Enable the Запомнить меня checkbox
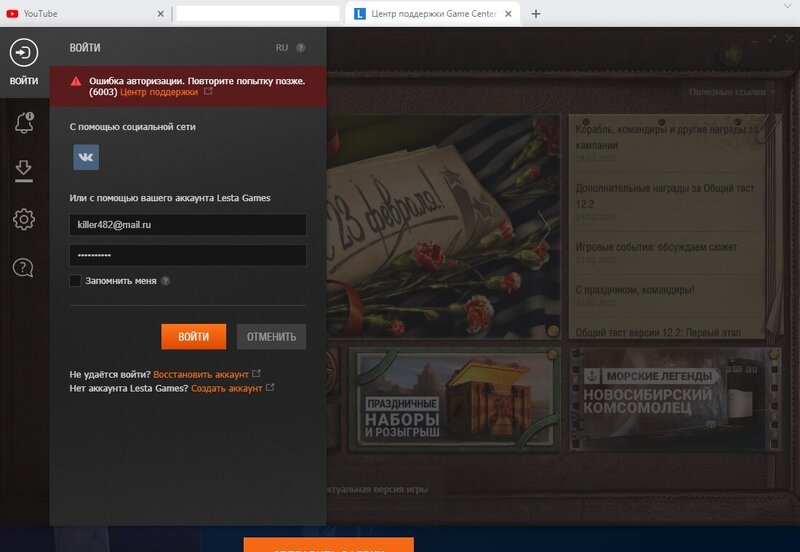The image size is (800, 552). tap(75, 281)
